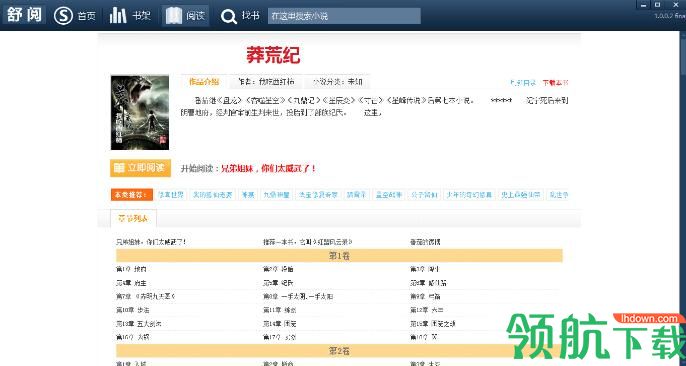Switch to the 作品介绍 tab

(204, 82)
